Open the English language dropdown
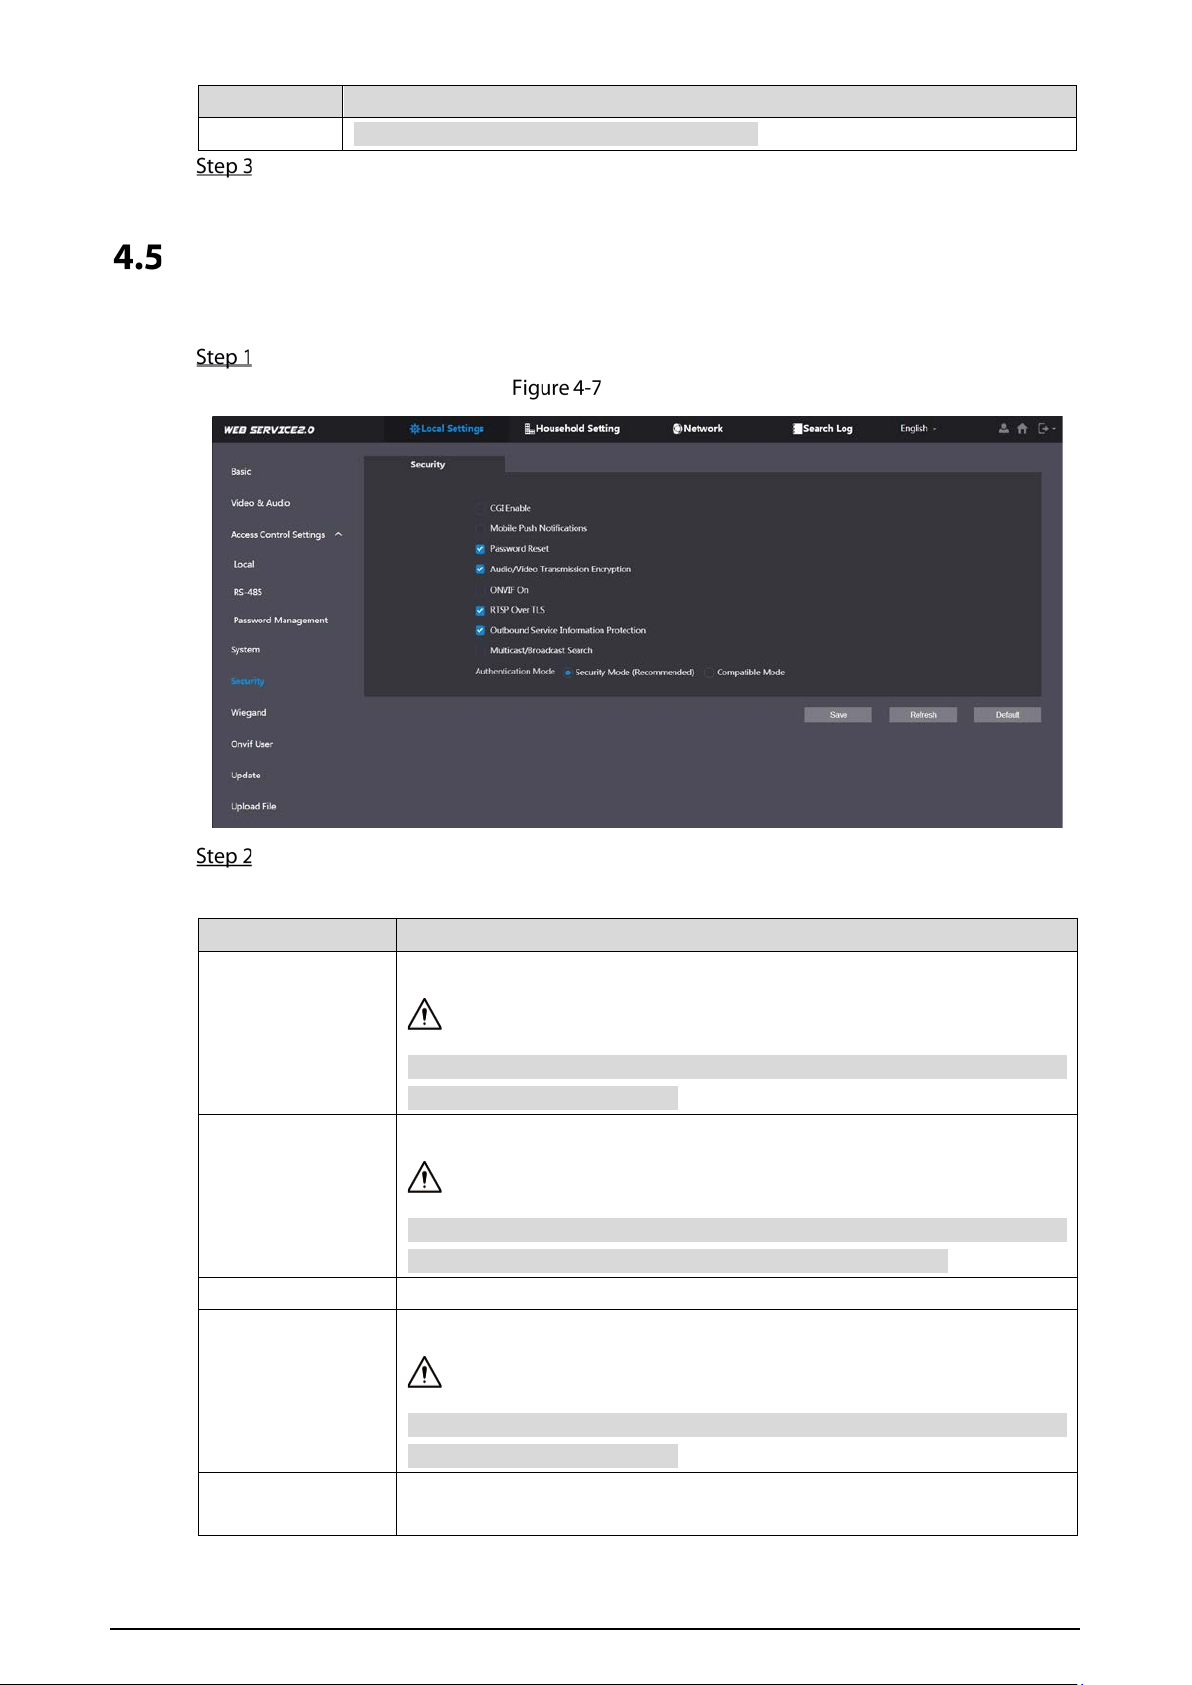Screen dimensions: 1192x1685 pyautogui.click(x=918, y=428)
